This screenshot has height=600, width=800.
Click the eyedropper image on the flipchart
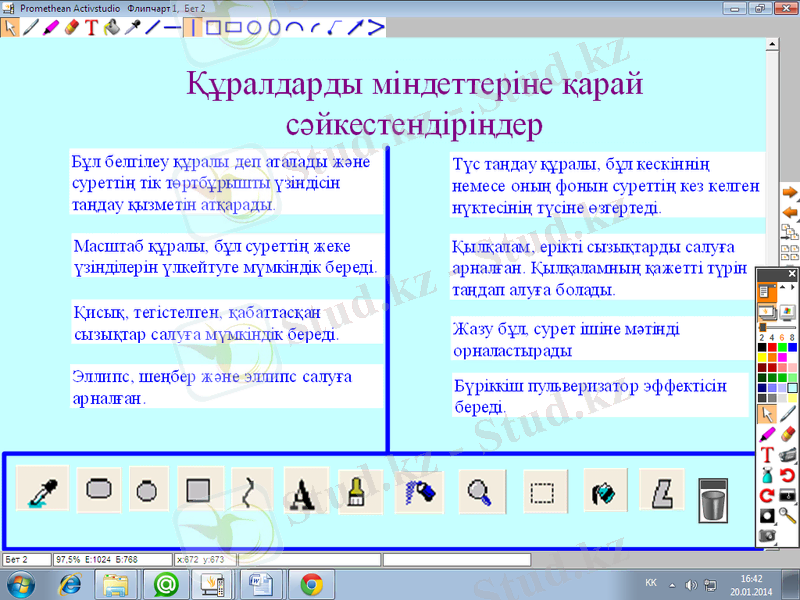click(x=42, y=491)
